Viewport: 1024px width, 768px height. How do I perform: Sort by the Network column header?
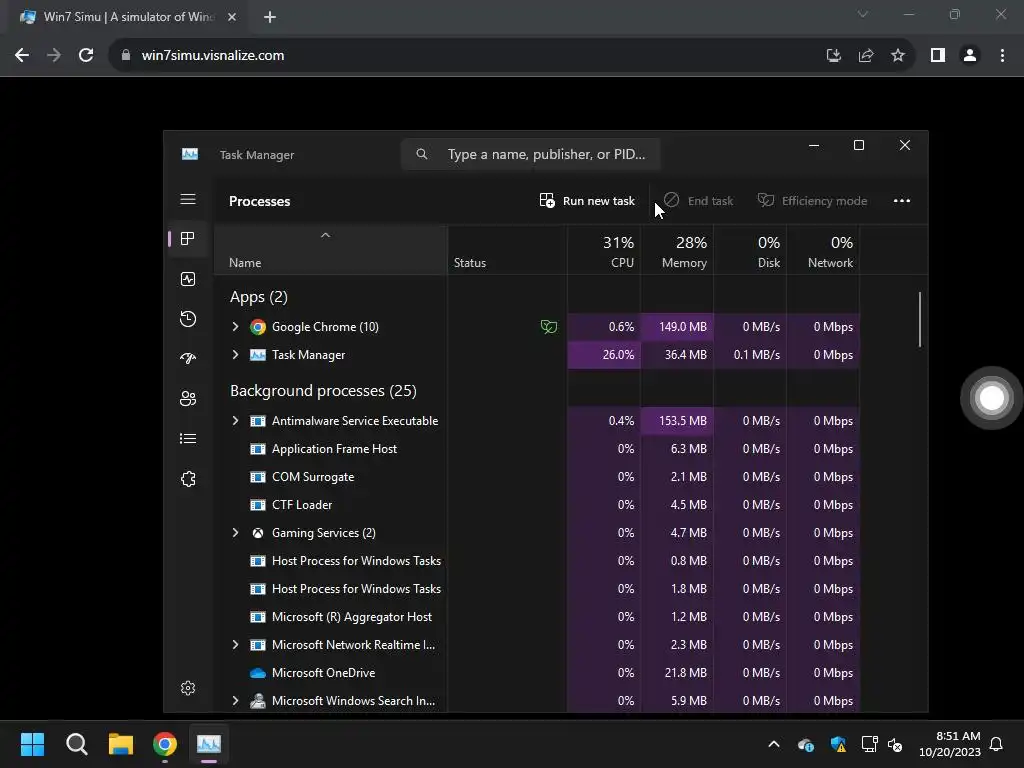point(824,250)
